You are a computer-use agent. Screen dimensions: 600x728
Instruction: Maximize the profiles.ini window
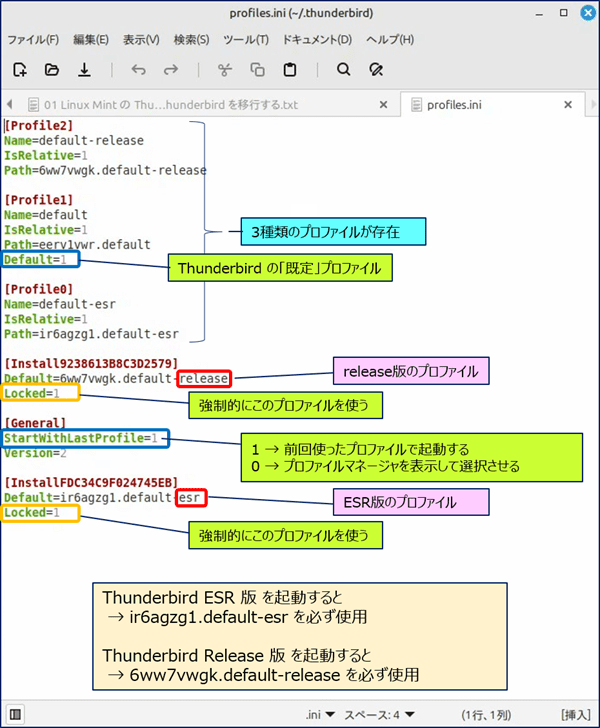click(x=564, y=13)
